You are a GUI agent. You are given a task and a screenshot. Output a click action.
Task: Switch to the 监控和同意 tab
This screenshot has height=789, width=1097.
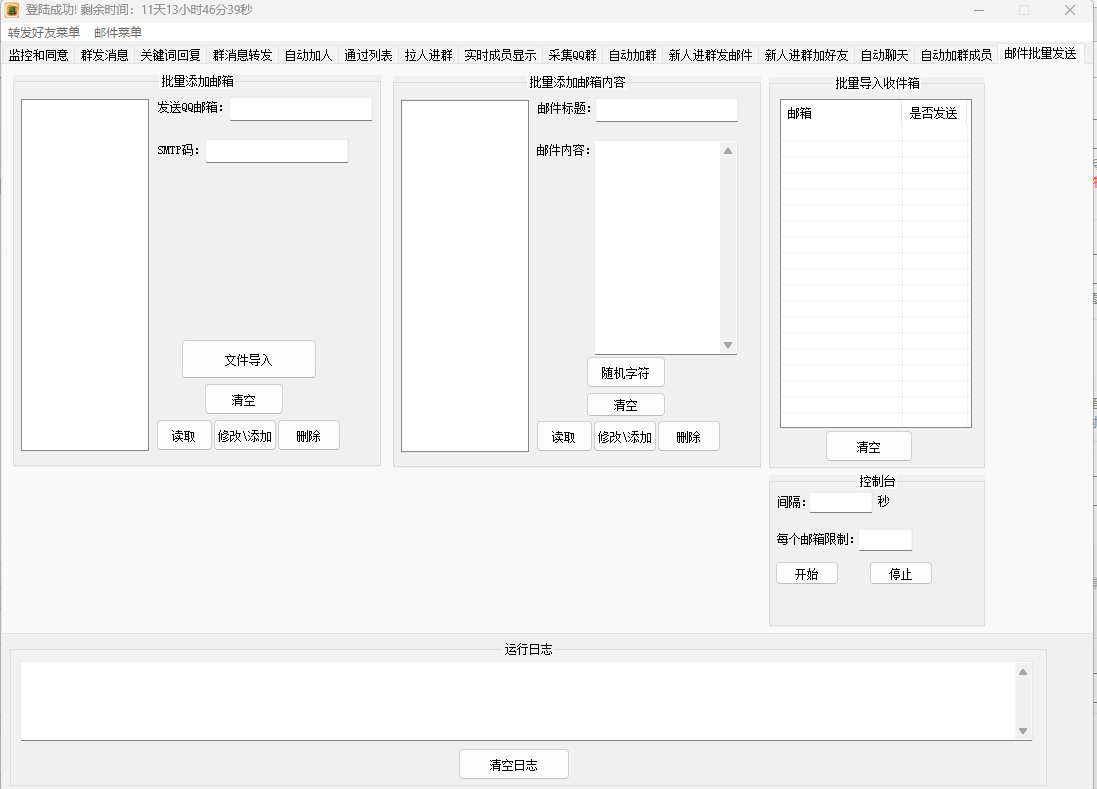[39, 55]
